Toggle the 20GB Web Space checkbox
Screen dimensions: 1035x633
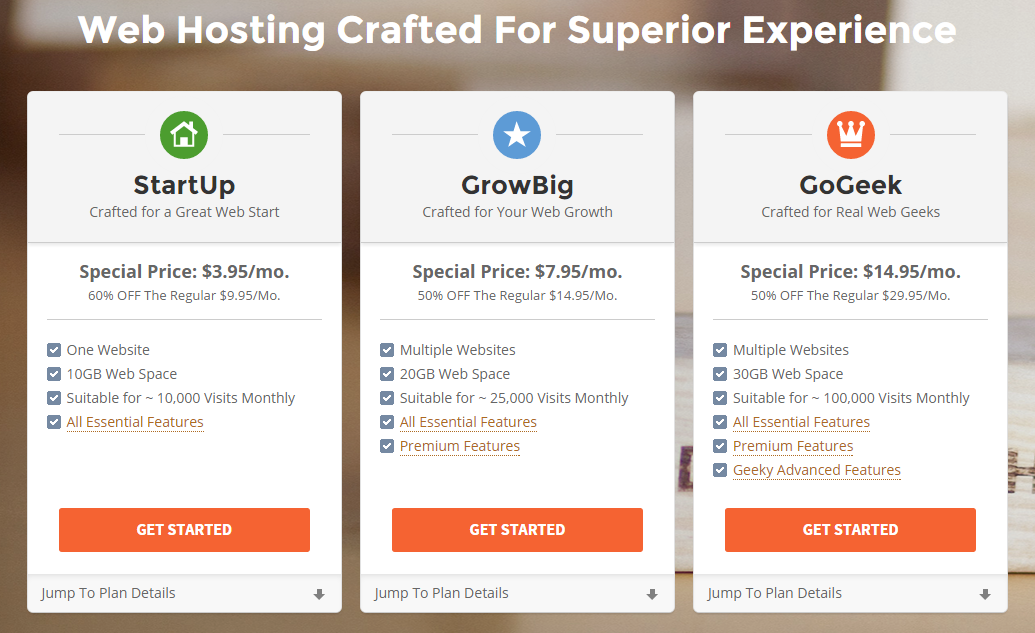point(387,373)
